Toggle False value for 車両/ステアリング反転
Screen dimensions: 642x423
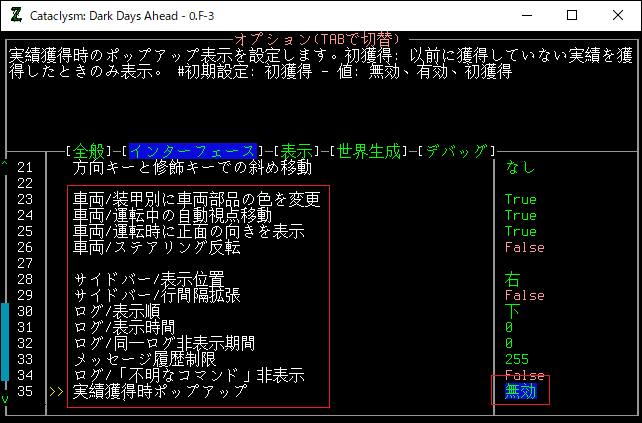524,247
